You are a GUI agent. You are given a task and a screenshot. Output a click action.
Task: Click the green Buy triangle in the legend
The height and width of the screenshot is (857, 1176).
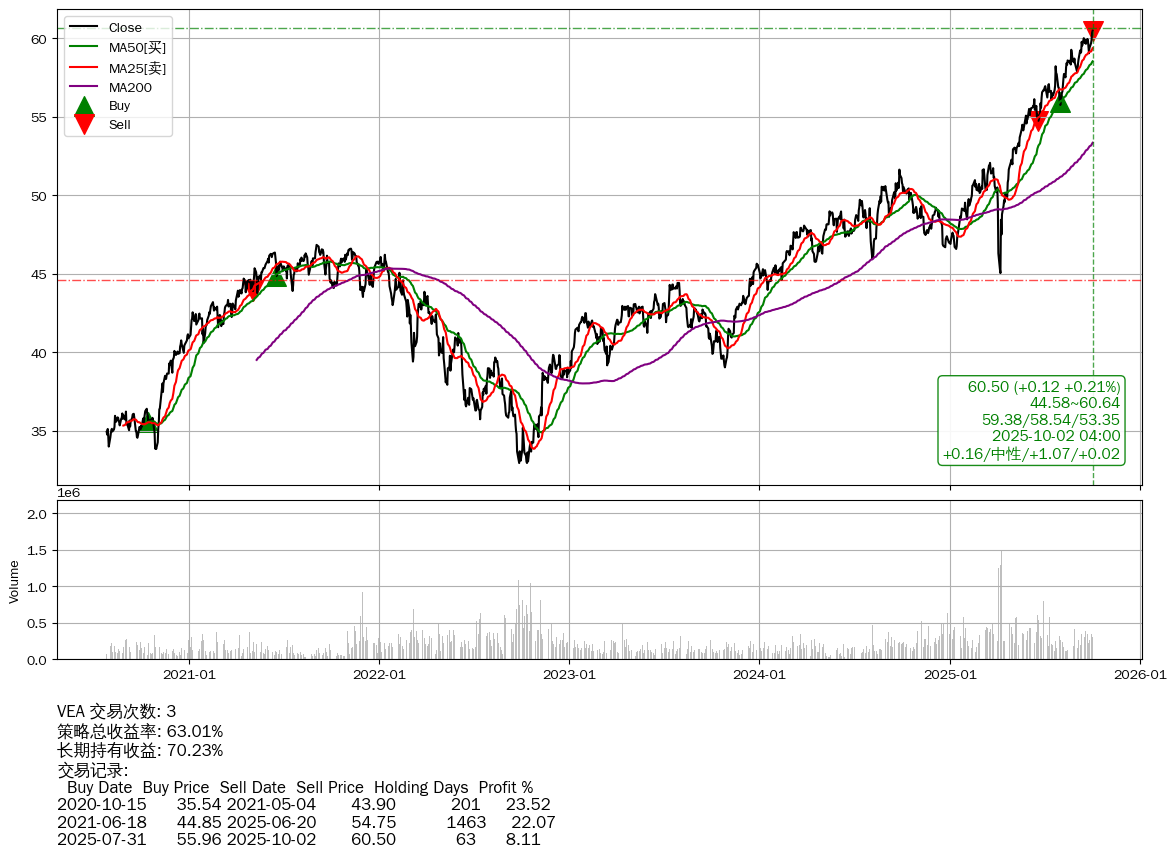(x=85, y=106)
